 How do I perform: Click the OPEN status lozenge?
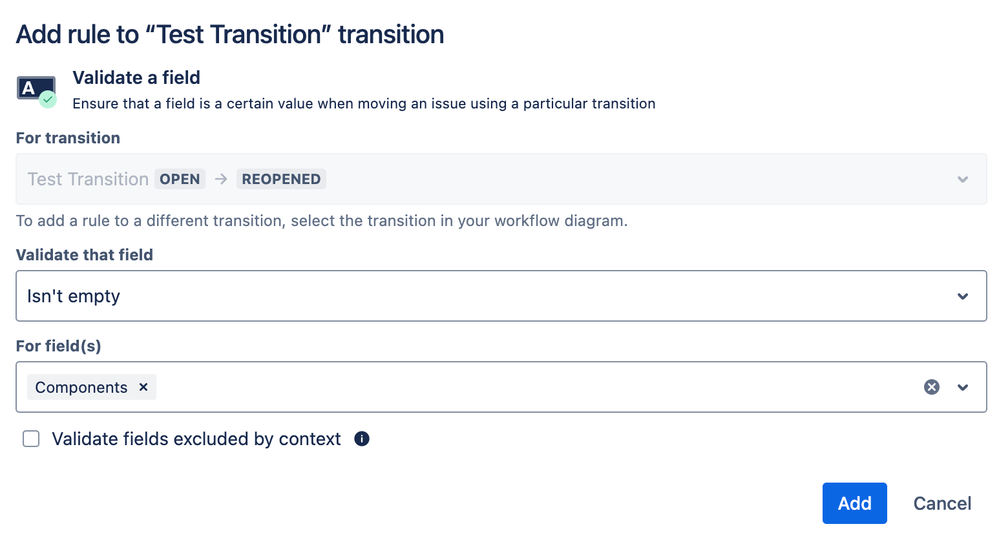(x=180, y=179)
